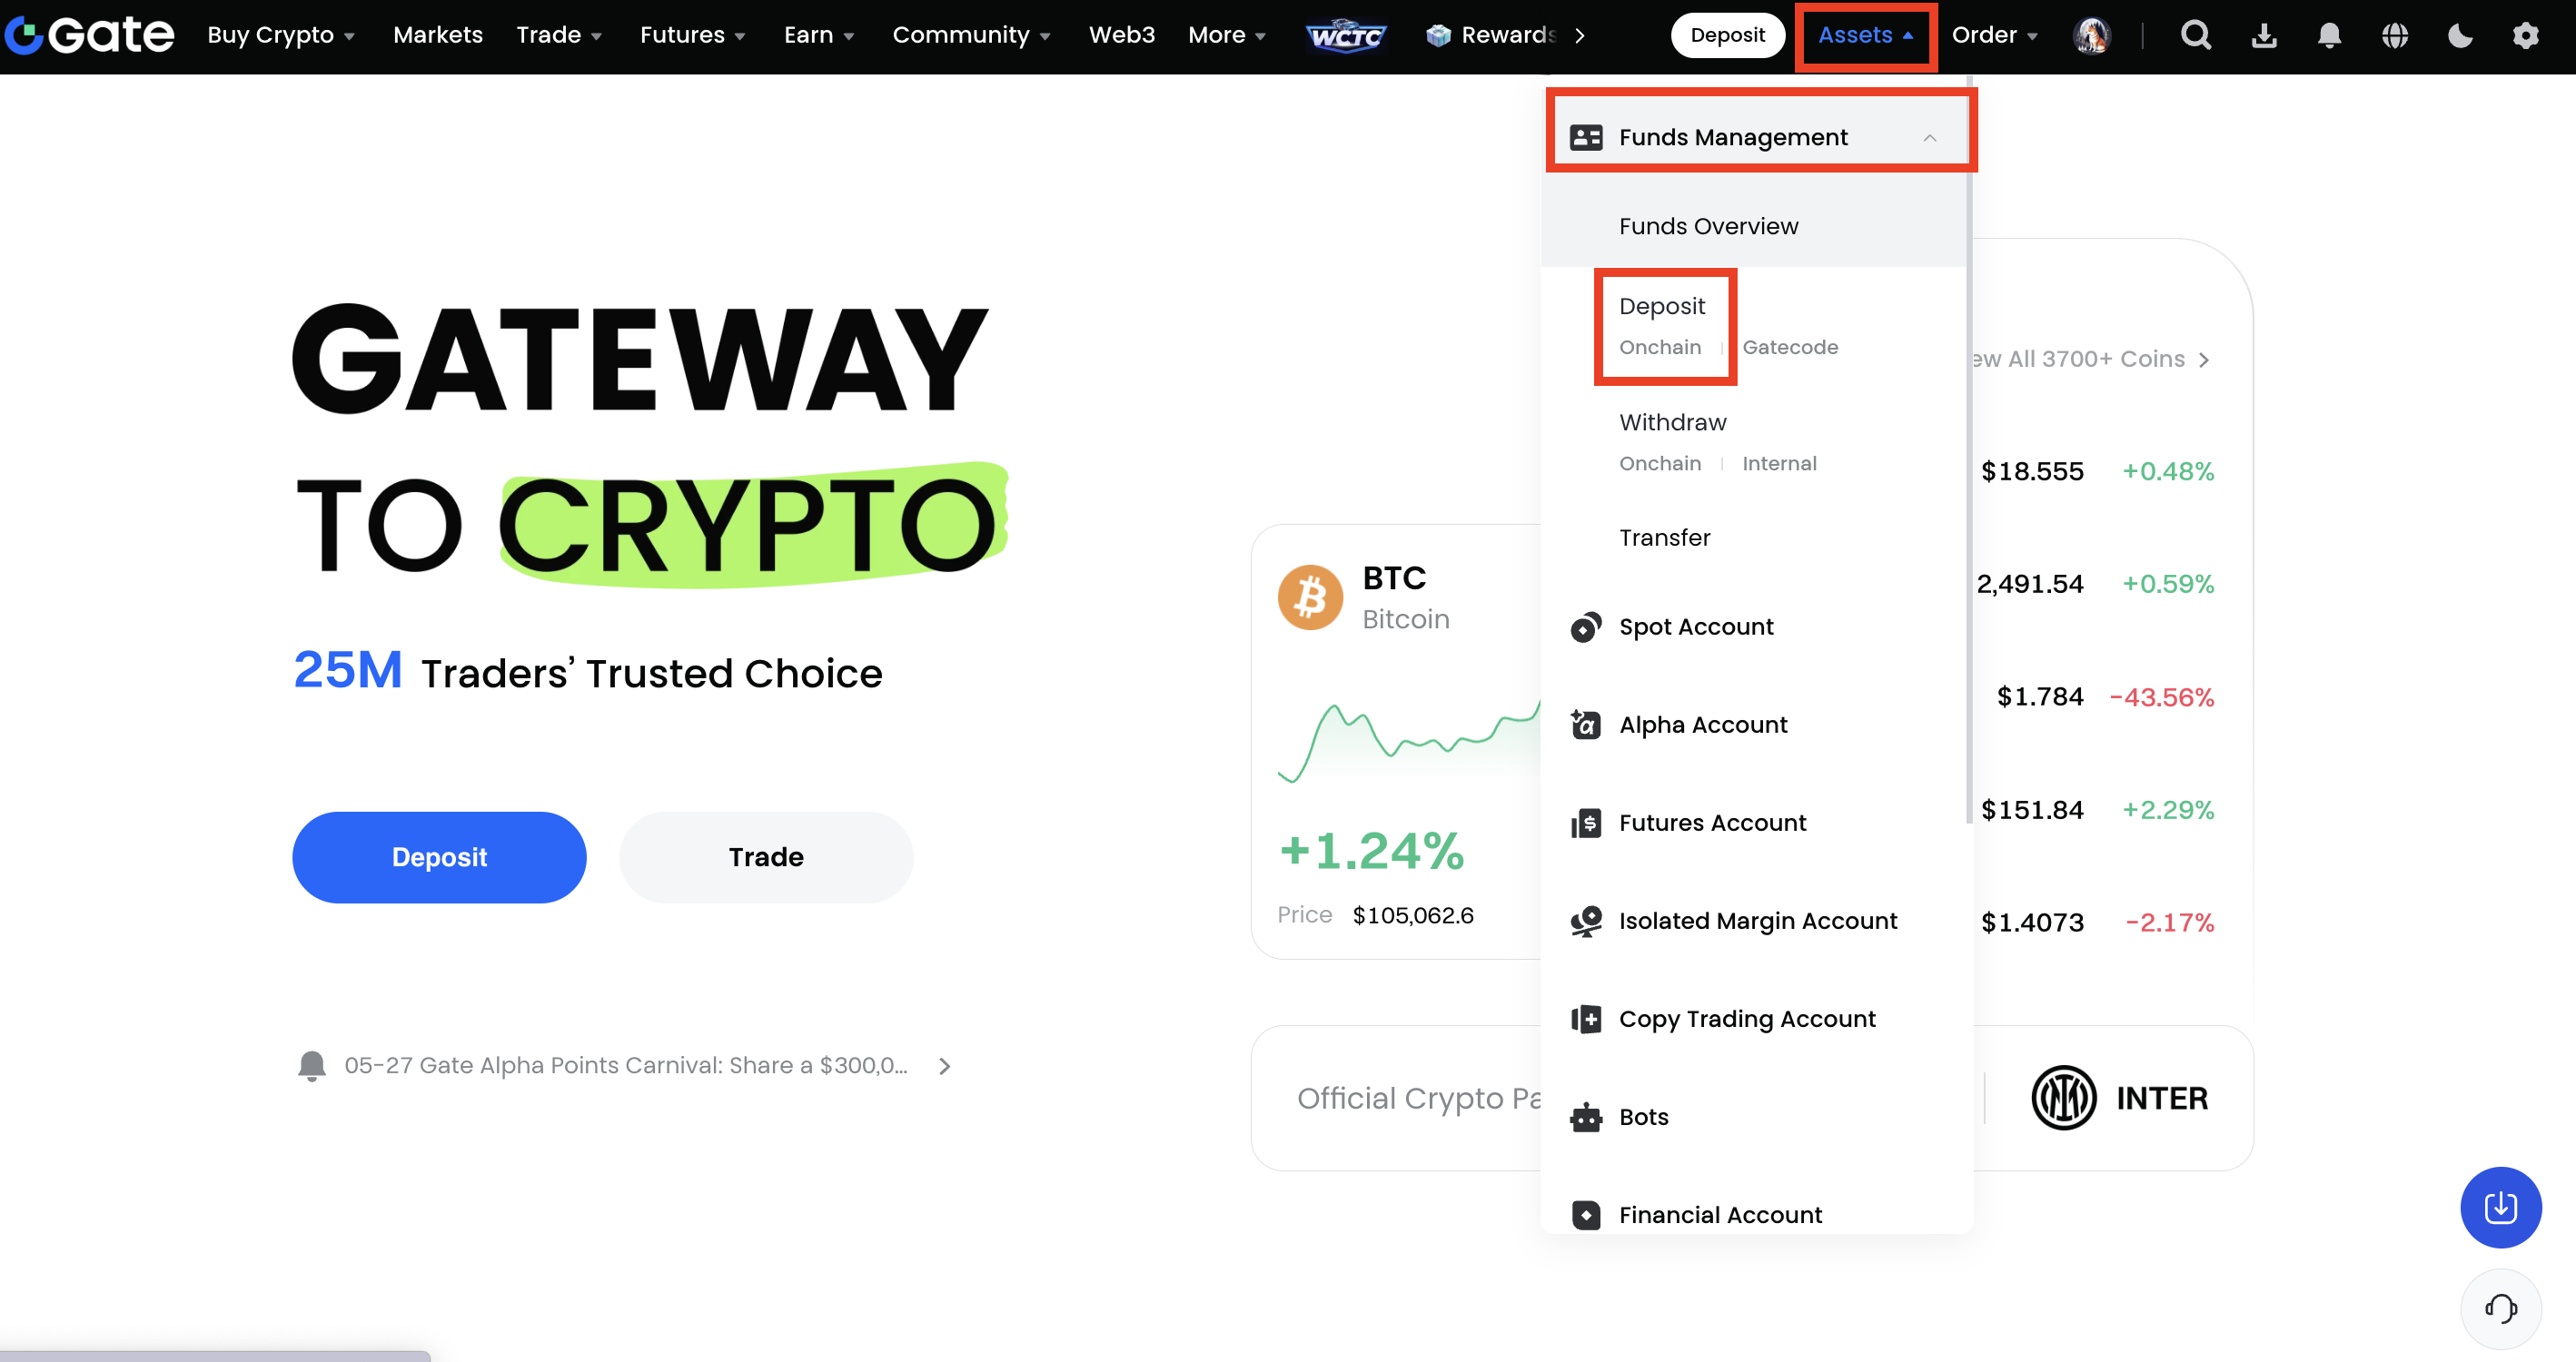
Task: Toggle dark mode with the moon icon
Action: coord(2460,36)
